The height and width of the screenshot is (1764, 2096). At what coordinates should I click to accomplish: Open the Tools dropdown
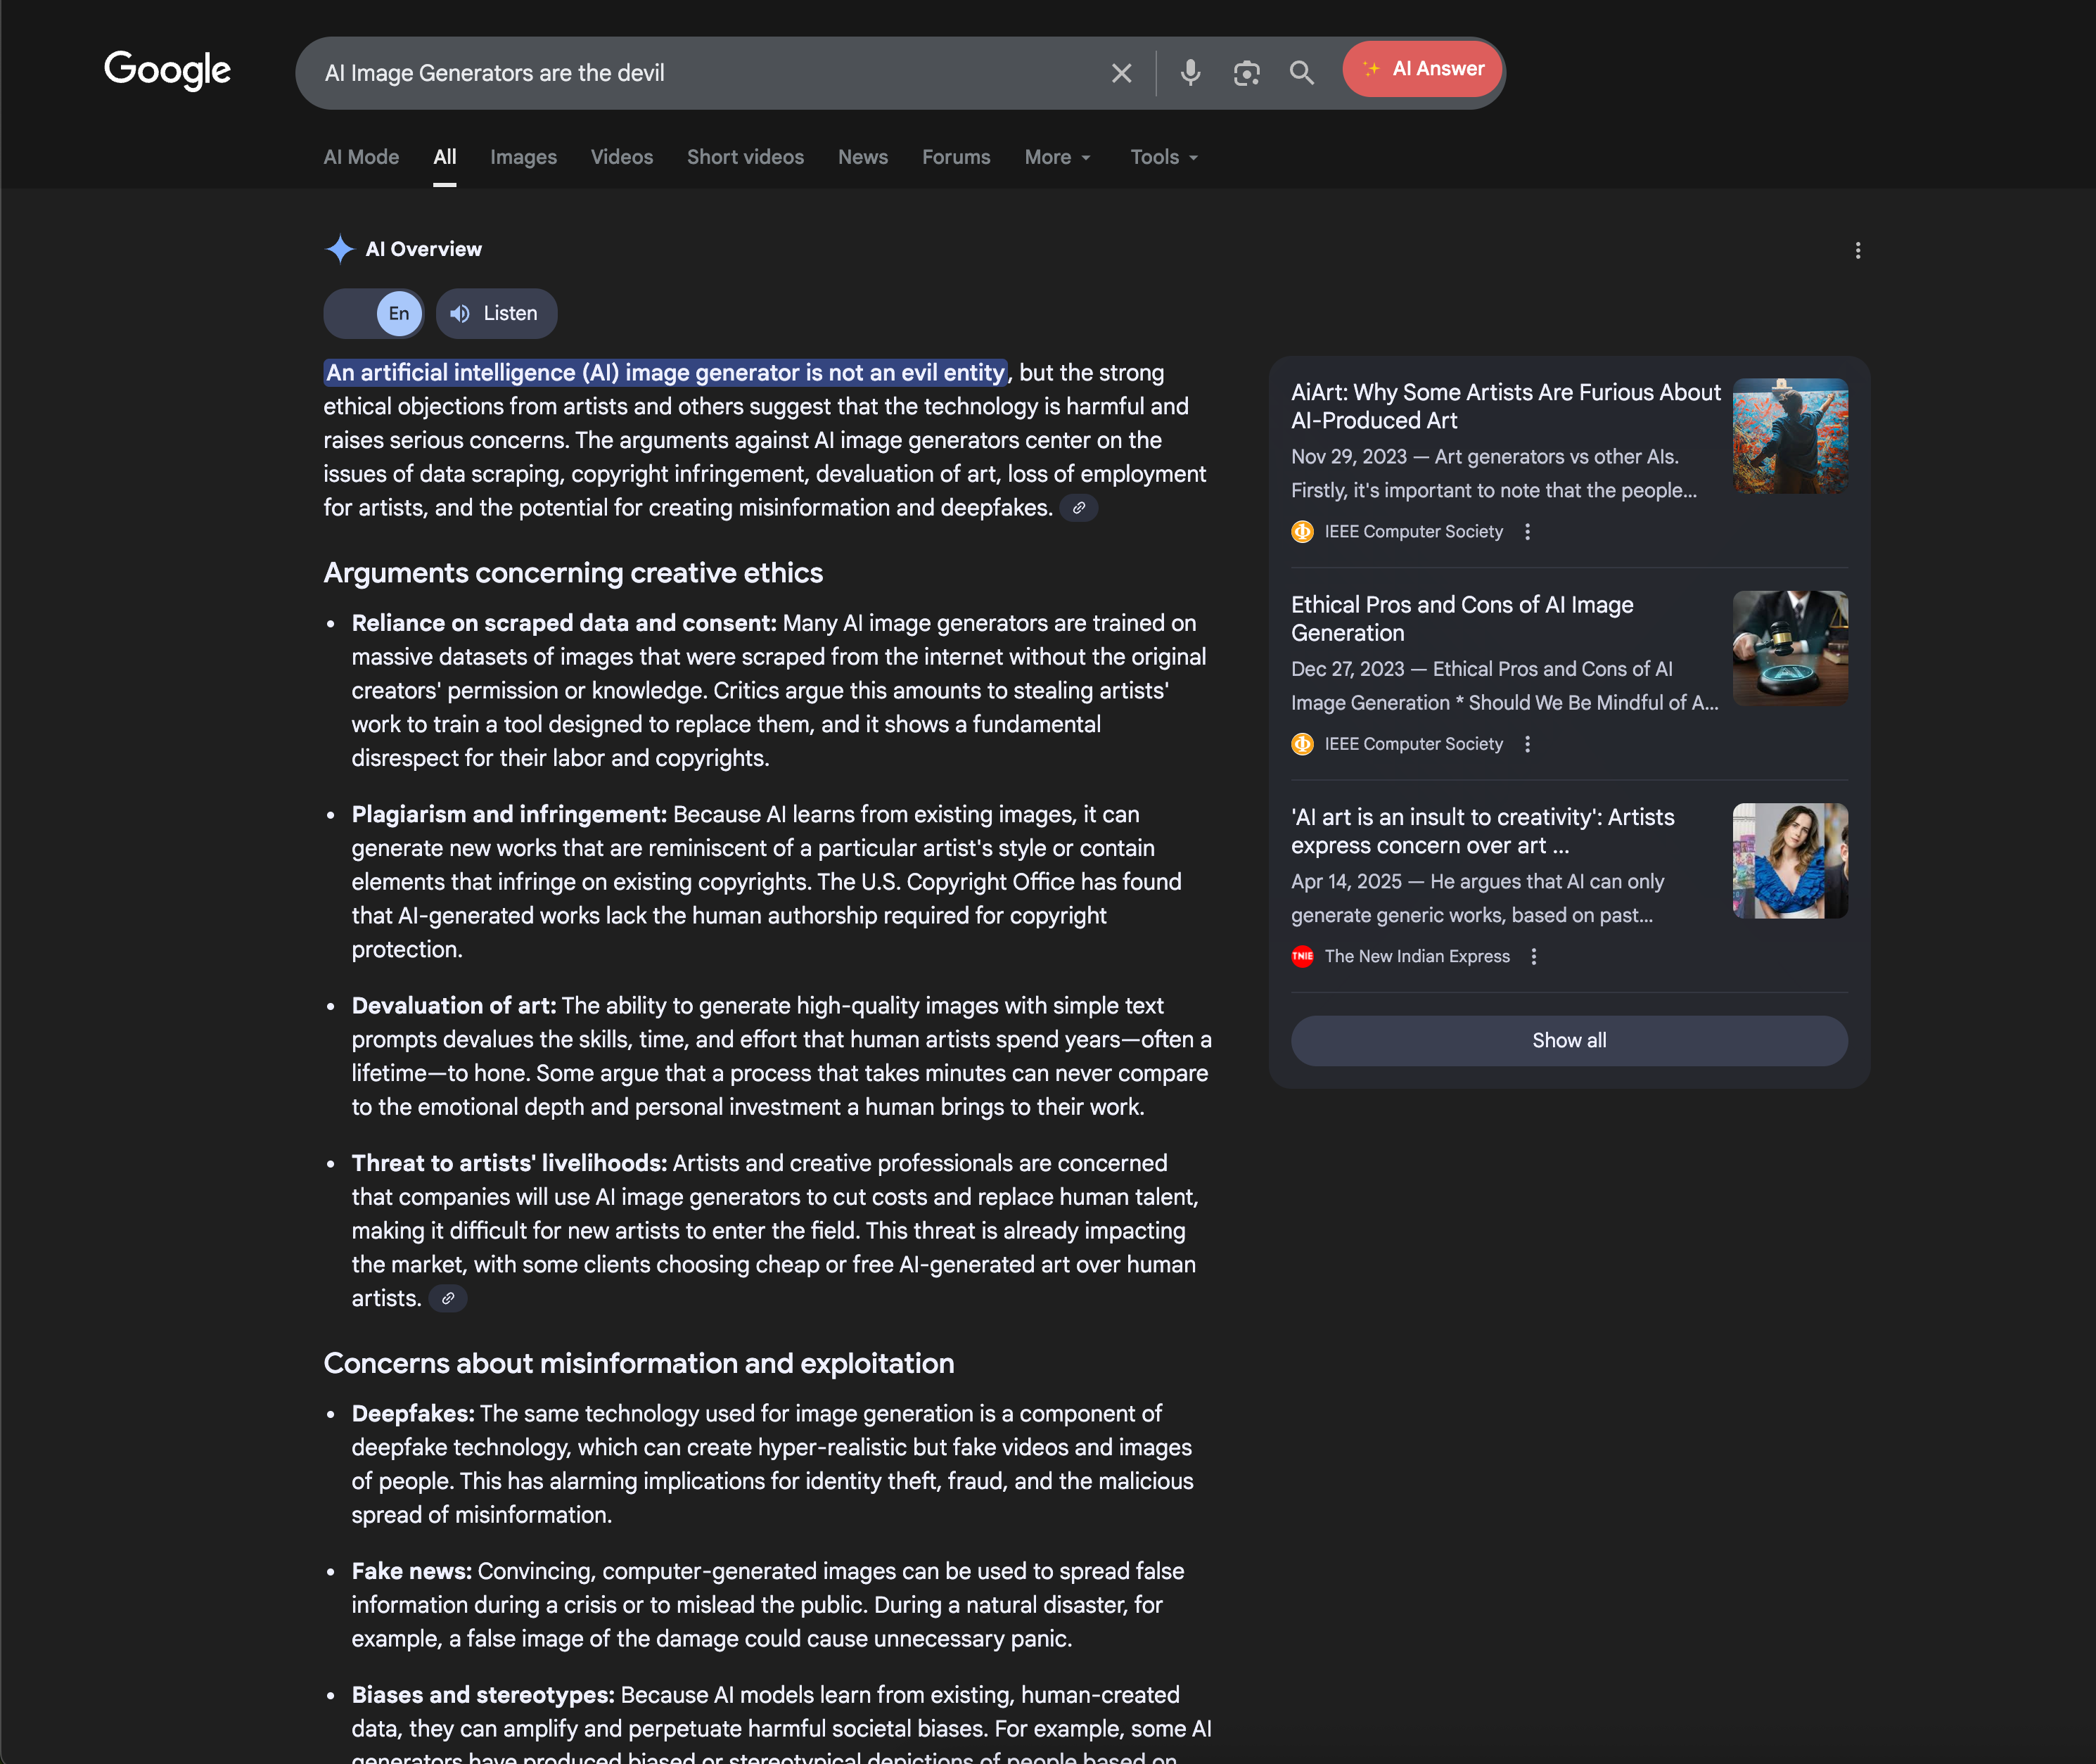pyautogui.click(x=1164, y=157)
